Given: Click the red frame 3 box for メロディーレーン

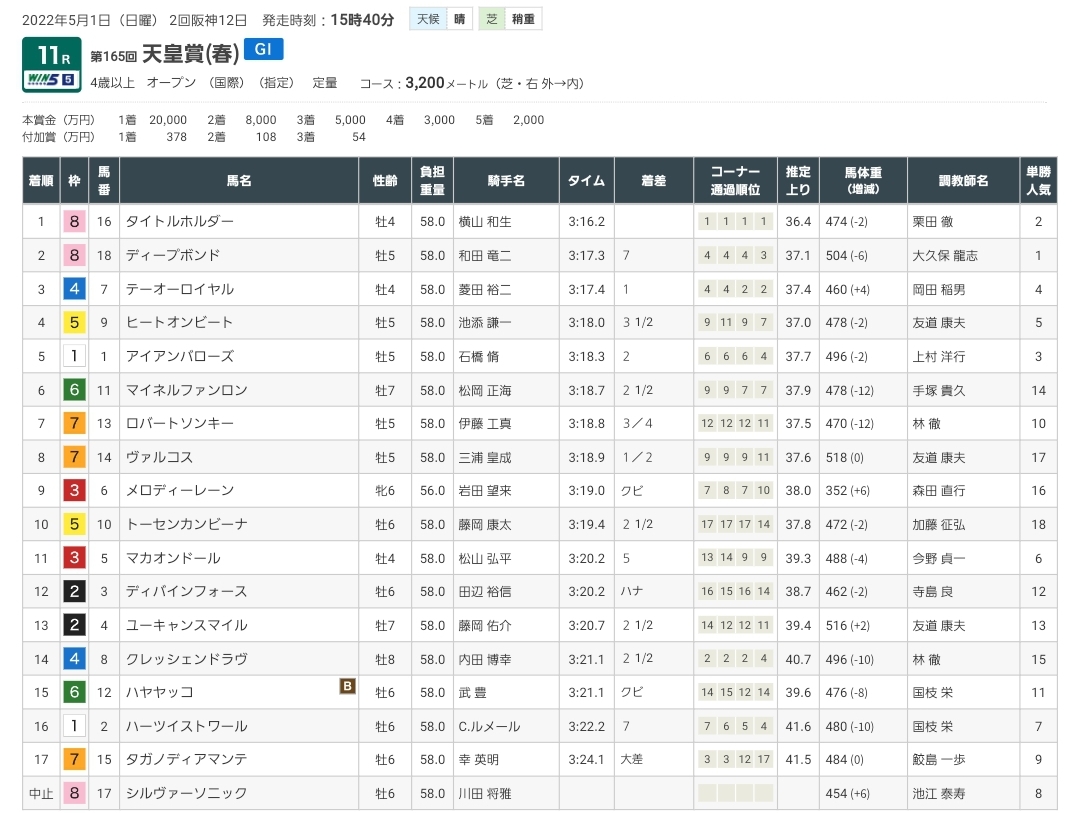Looking at the screenshot, I should (73, 490).
